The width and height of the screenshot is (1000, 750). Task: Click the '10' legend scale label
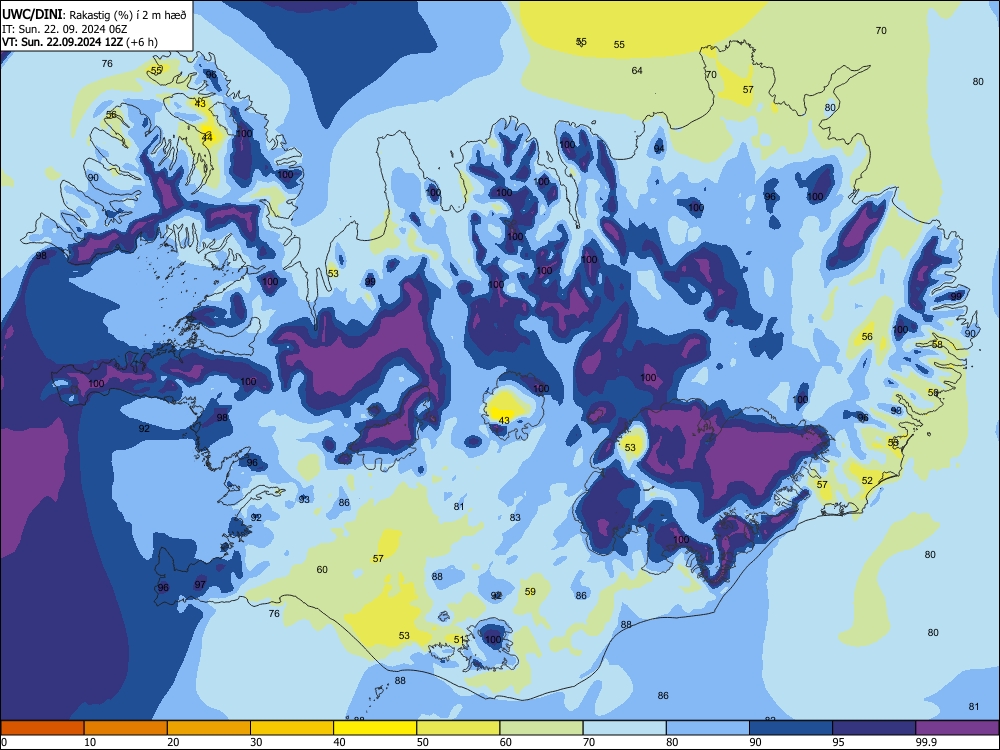click(90, 742)
